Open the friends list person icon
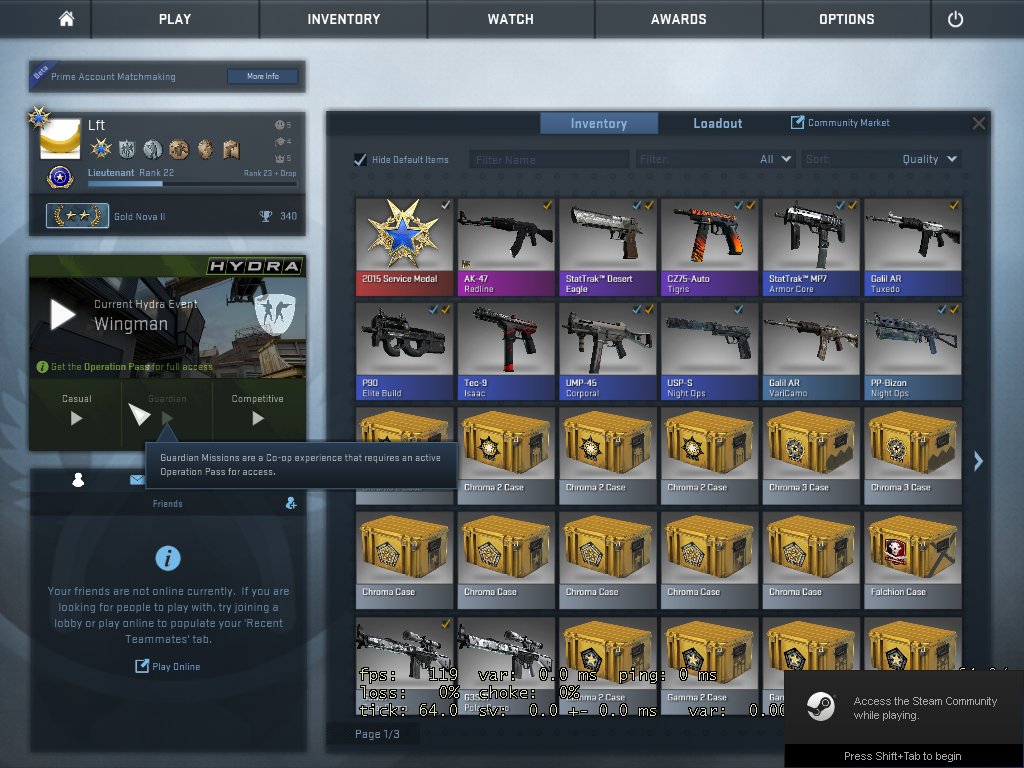This screenshot has height=768, width=1024. 78,480
